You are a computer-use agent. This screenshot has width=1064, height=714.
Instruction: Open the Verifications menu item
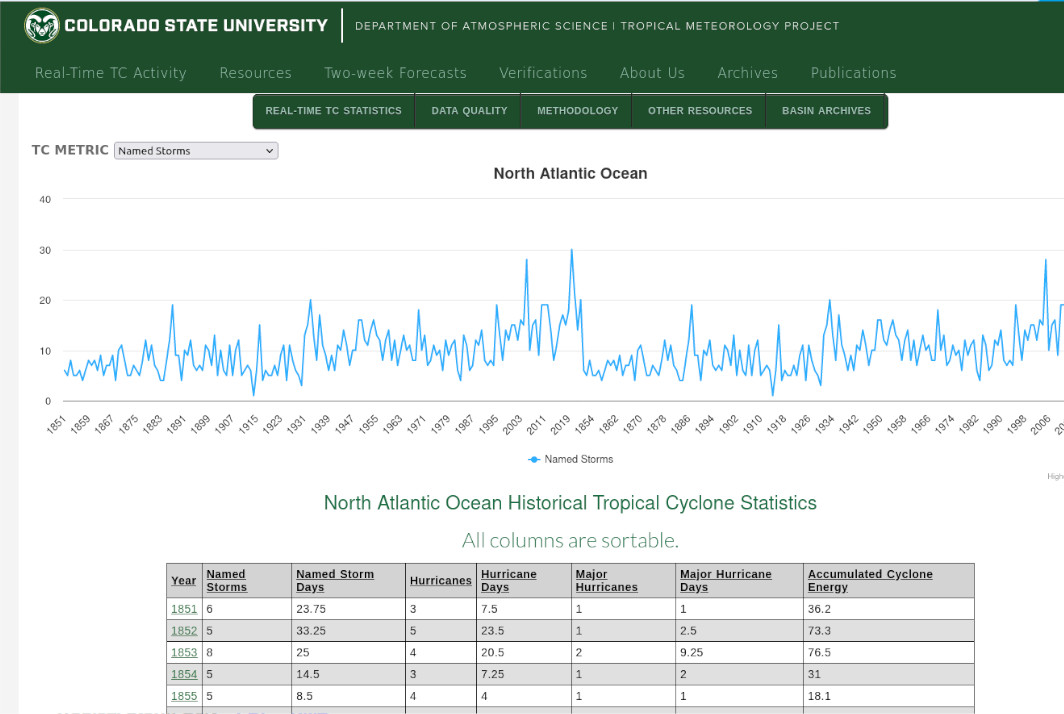[x=543, y=73]
